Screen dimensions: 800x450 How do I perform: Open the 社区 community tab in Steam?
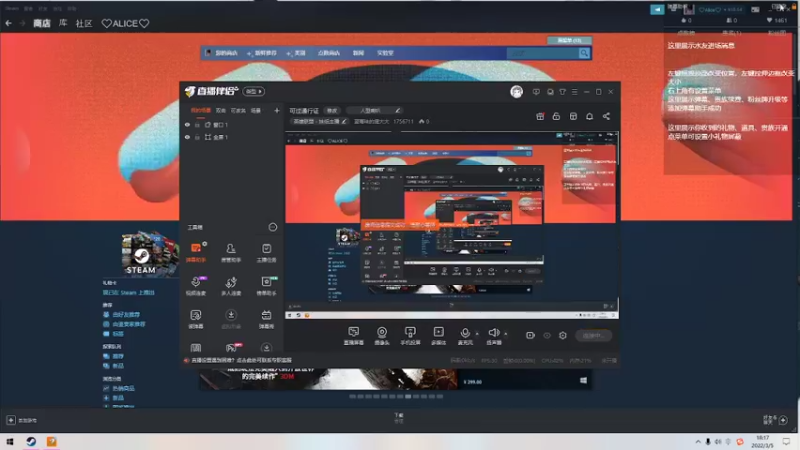click(84, 23)
